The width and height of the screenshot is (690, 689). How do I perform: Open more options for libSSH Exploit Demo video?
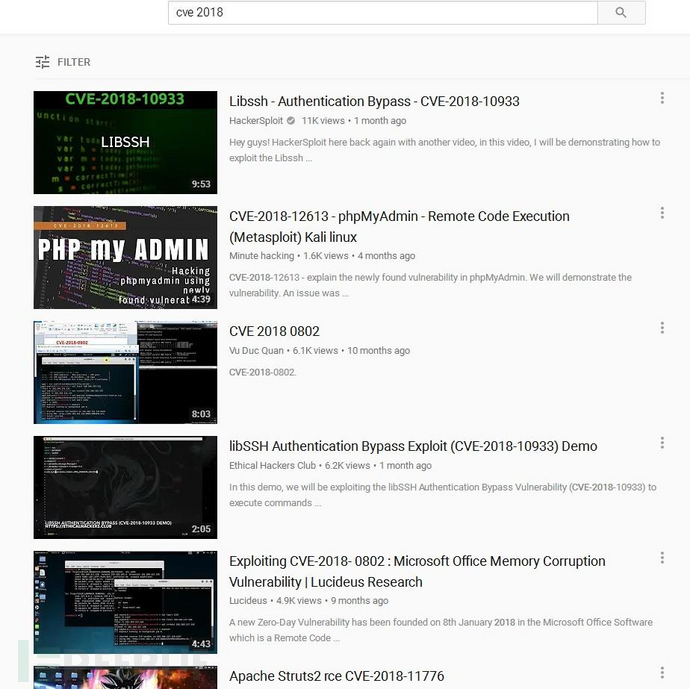662,443
